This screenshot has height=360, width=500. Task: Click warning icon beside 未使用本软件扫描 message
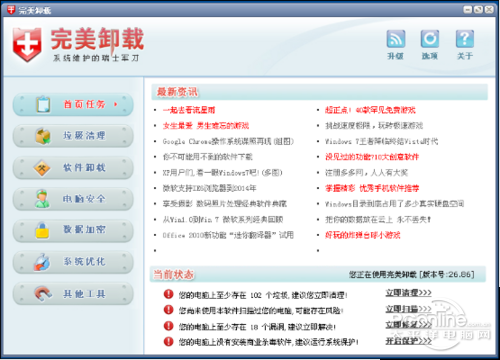click(x=168, y=310)
